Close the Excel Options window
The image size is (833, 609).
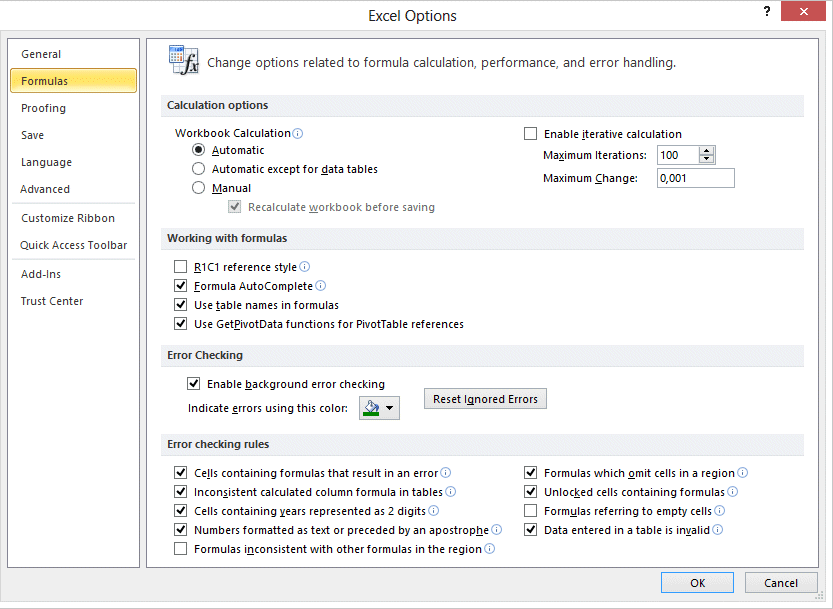pos(803,11)
